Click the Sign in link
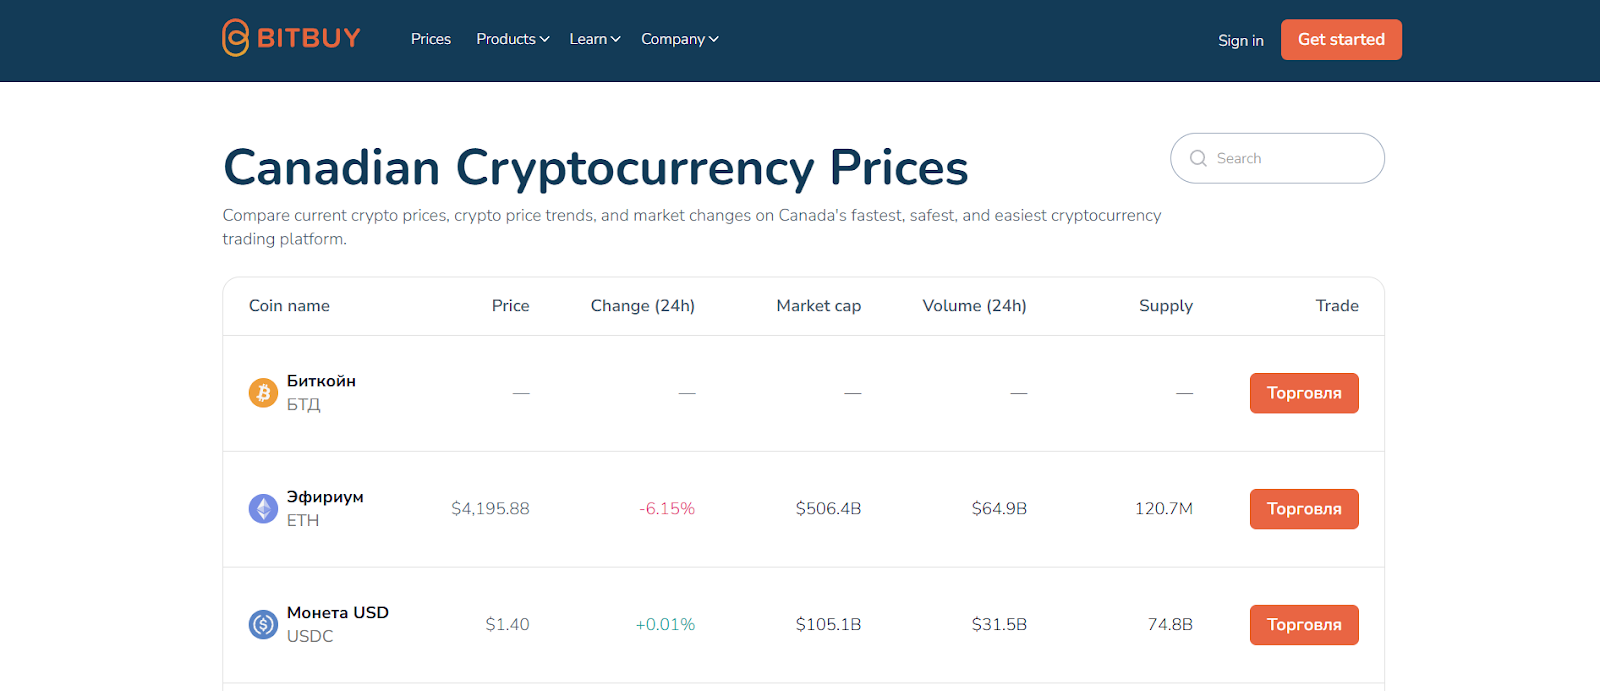The image size is (1600, 691). coord(1240,40)
